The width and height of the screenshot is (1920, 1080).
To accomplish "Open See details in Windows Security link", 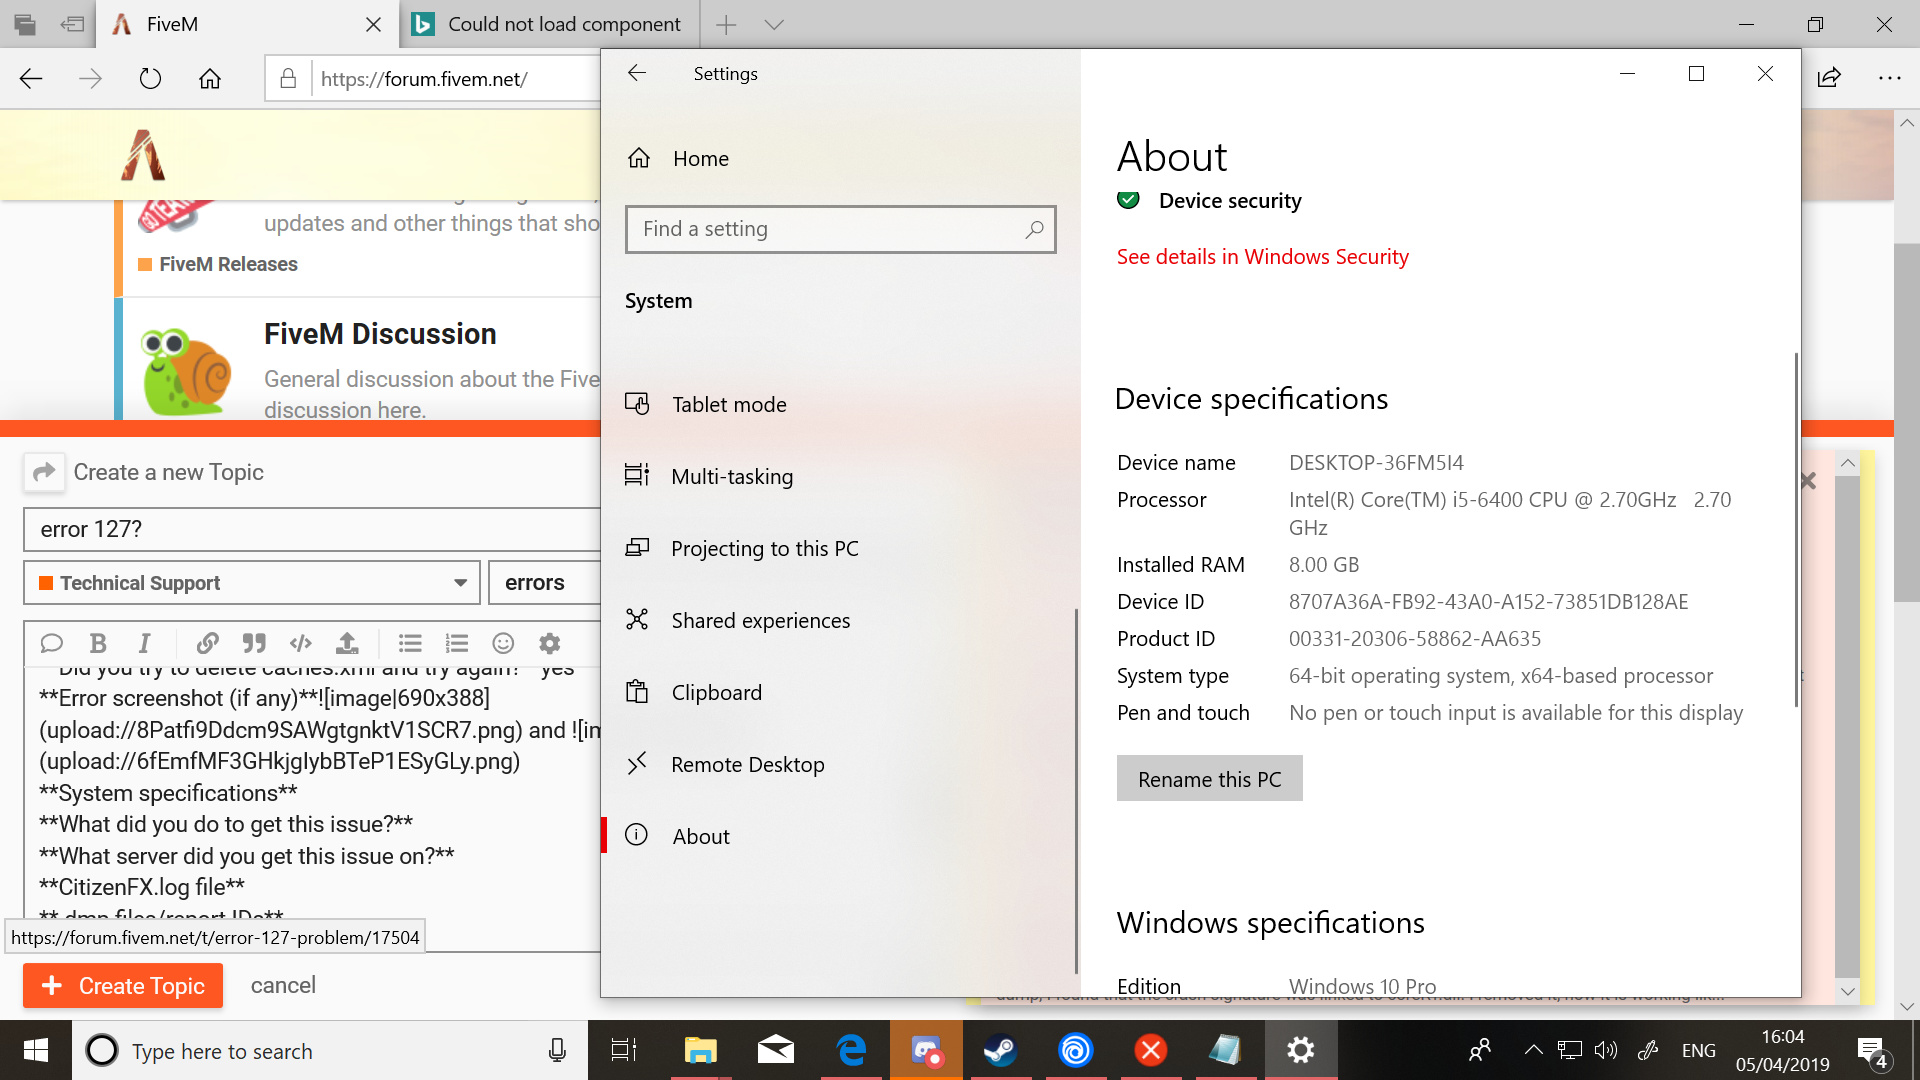I will pyautogui.click(x=1262, y=257).
